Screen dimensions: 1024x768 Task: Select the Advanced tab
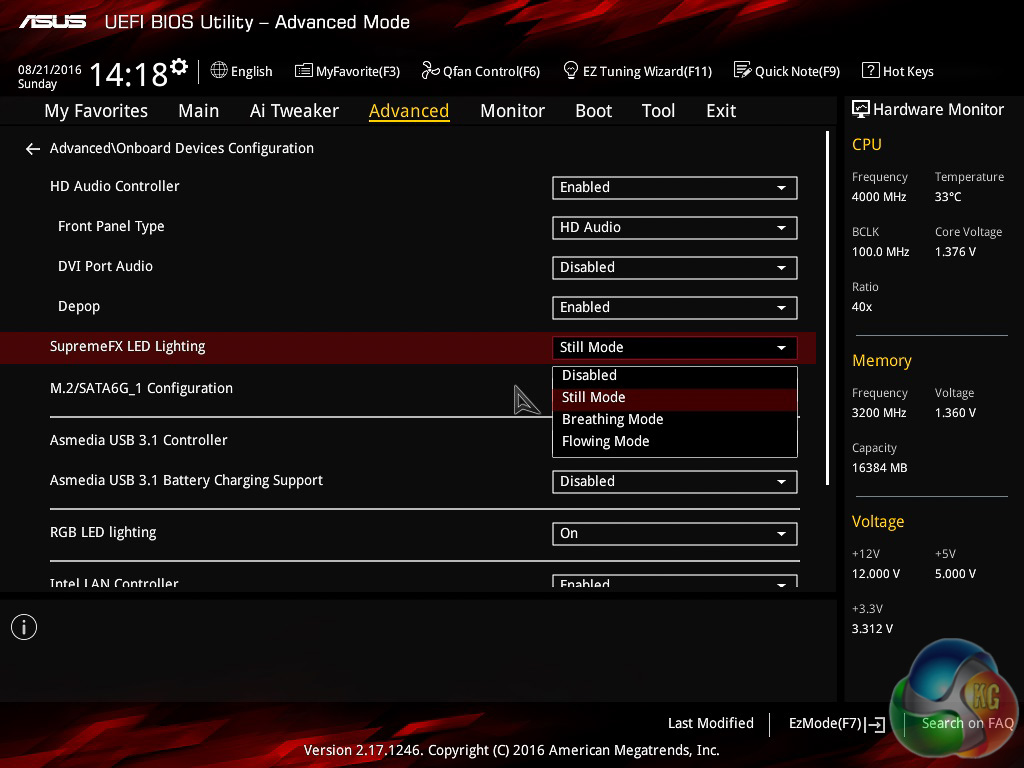(x=409, y=111)
